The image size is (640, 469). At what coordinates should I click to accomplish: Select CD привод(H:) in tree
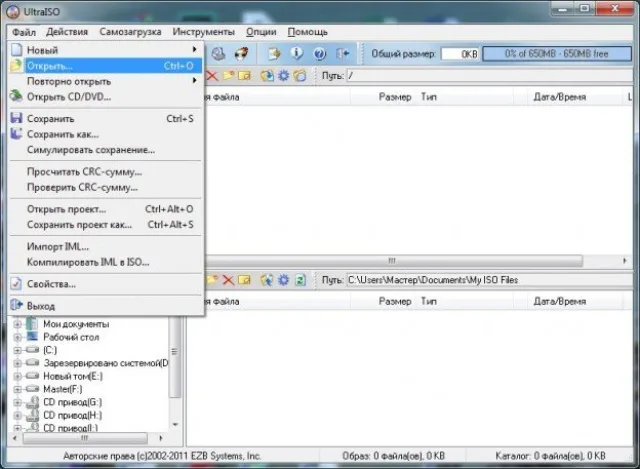pyautogui.click(x=72, y=415)
